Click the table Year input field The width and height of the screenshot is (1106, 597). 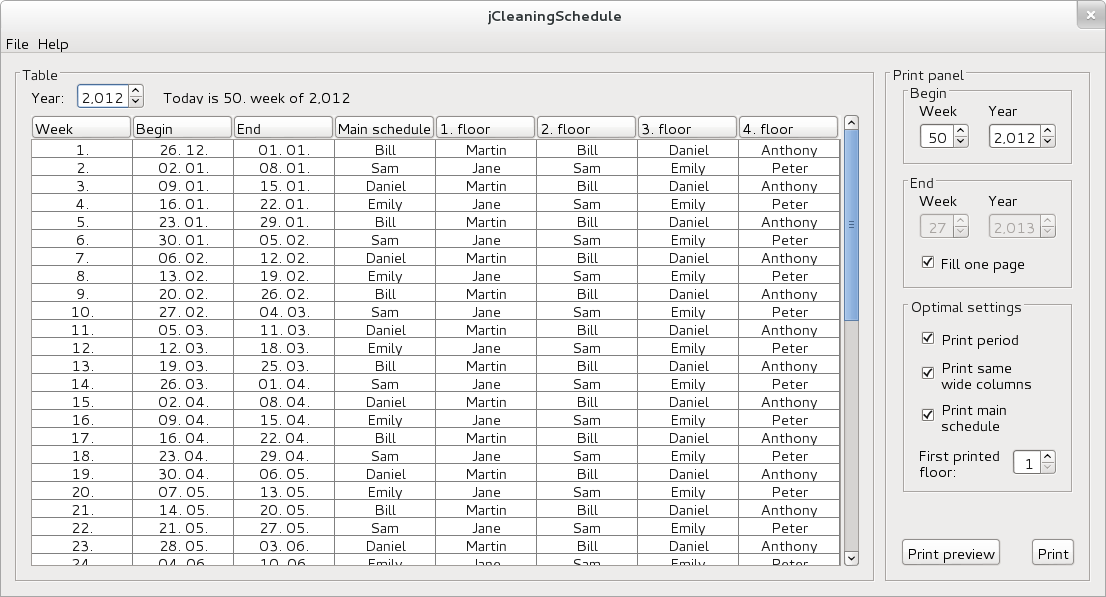point(103,97)
